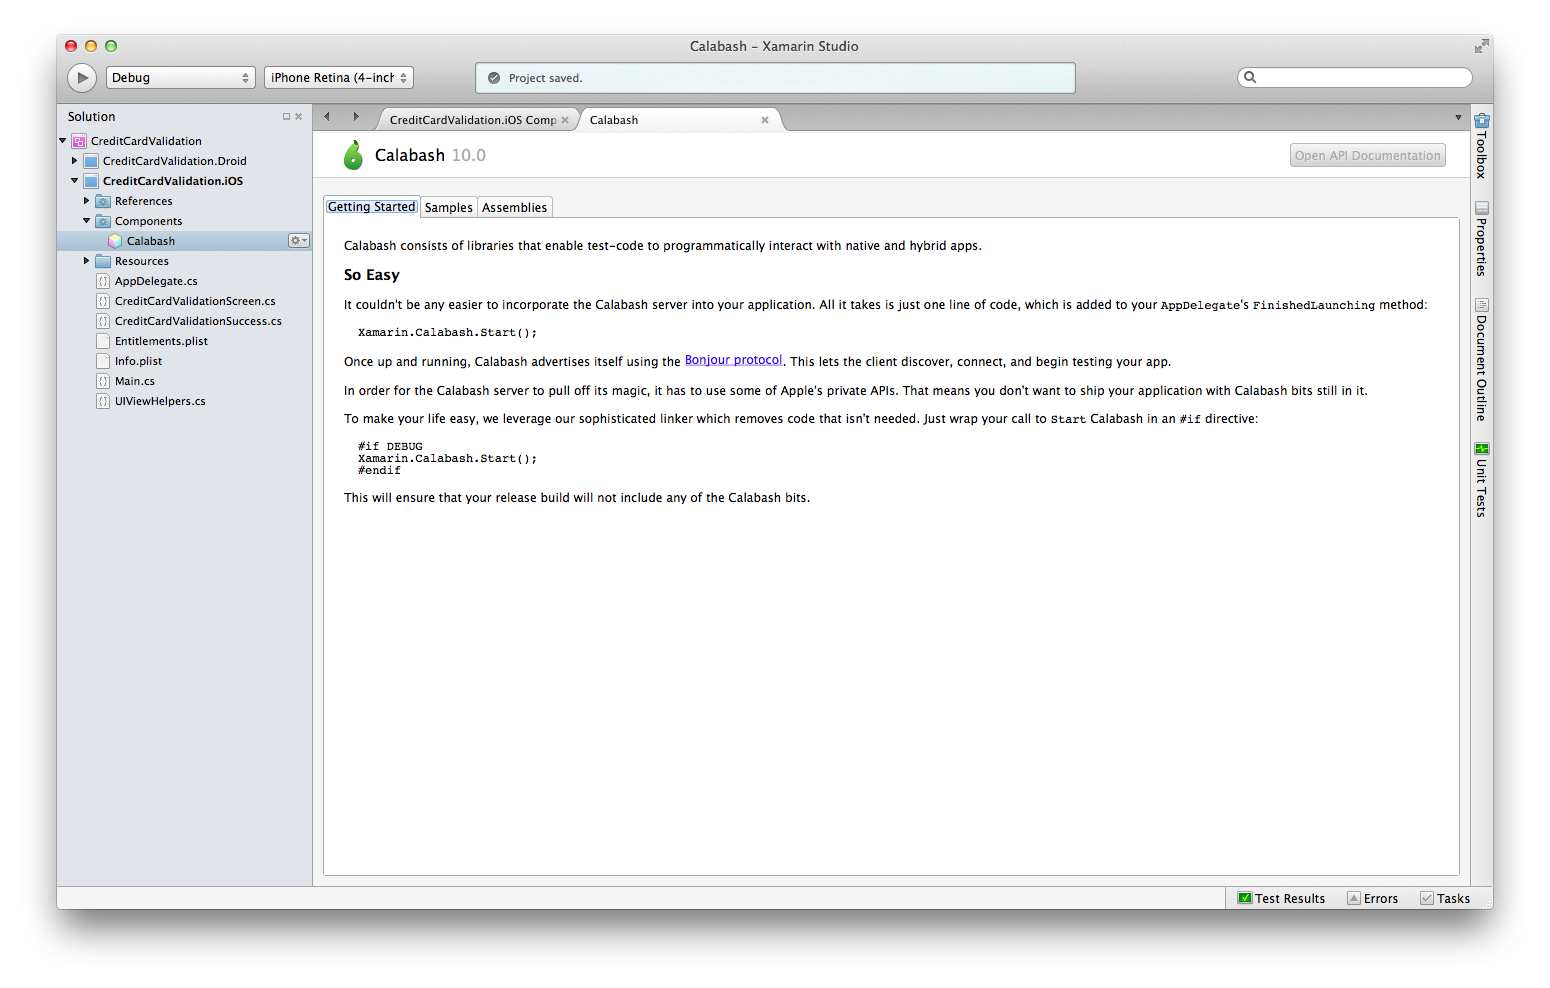This screenshot has width=1550, height=988.
Task: Switch to the Assemblies tab
Action: 514,208
